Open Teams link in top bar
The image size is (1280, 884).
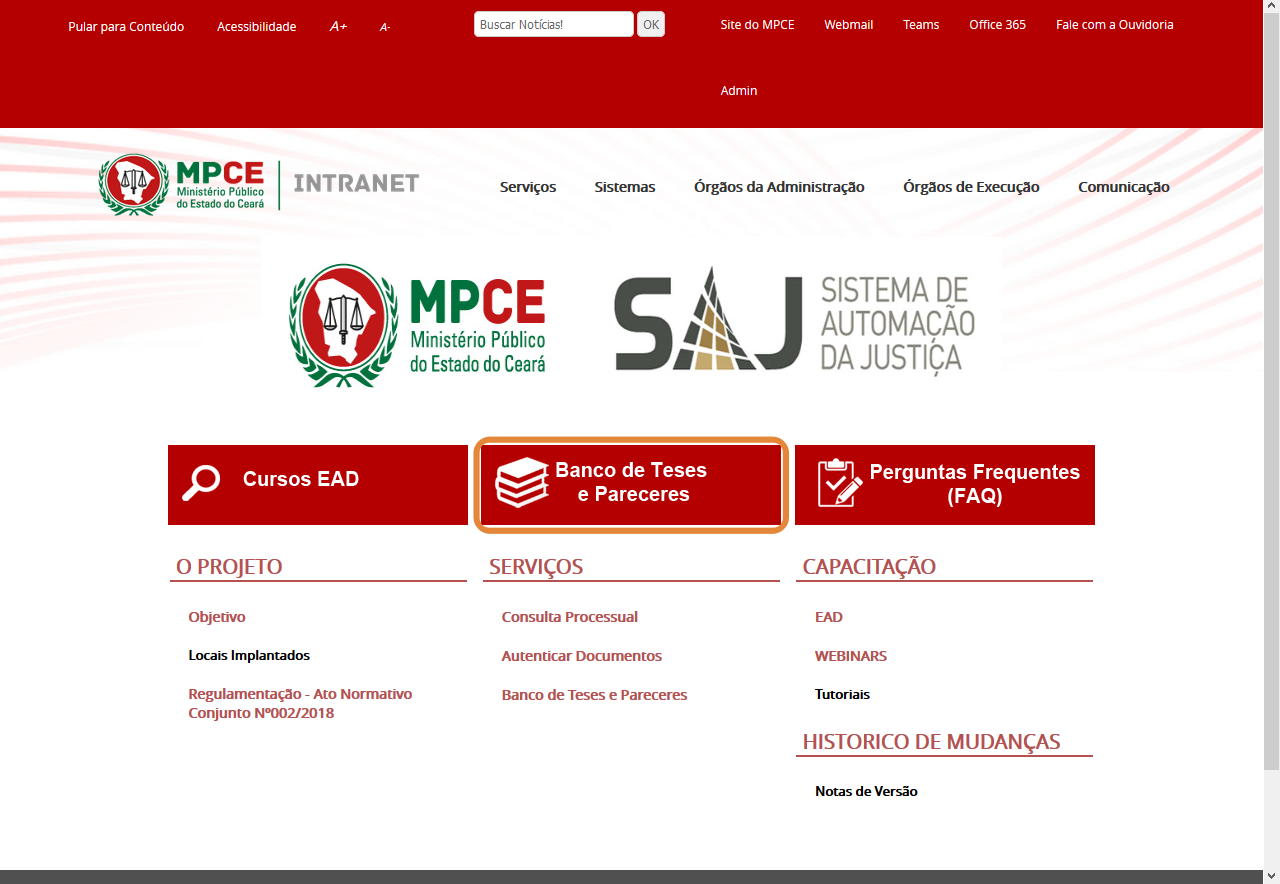coord(921,24)
